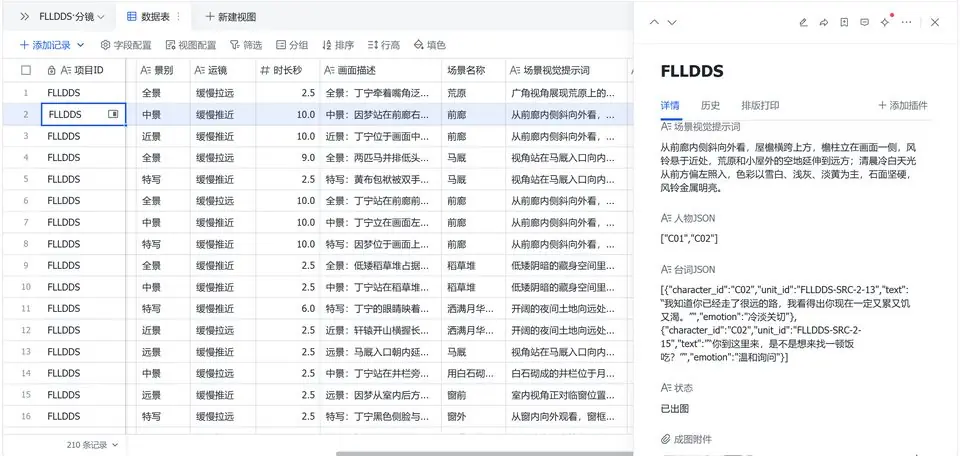
Task: Switch to the 详情 tab
Action: point(670,105)
